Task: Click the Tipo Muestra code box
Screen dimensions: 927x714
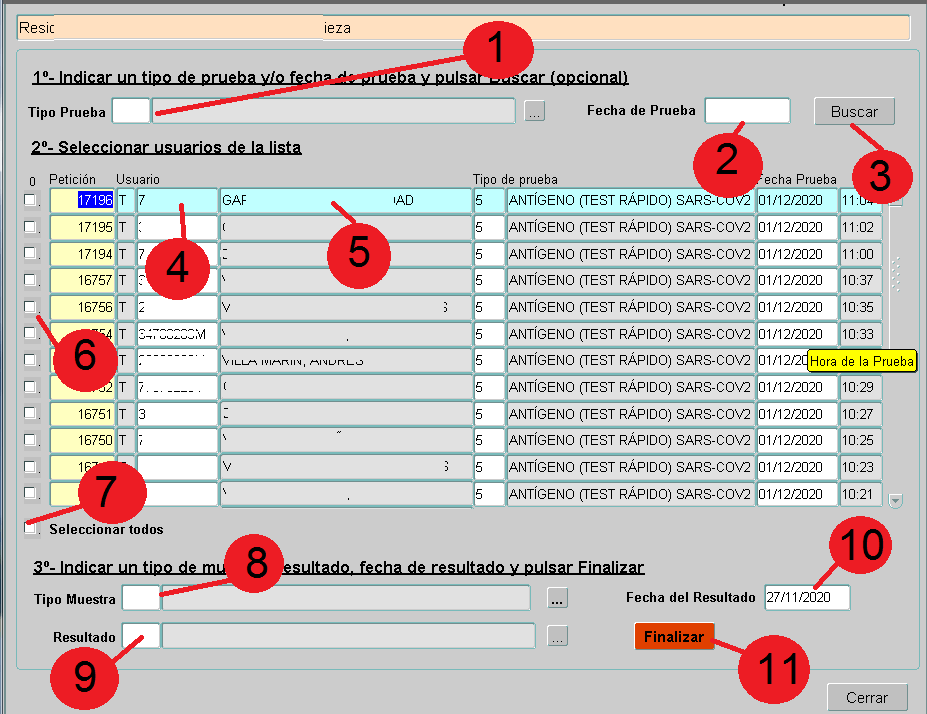Action: [140, 598]
